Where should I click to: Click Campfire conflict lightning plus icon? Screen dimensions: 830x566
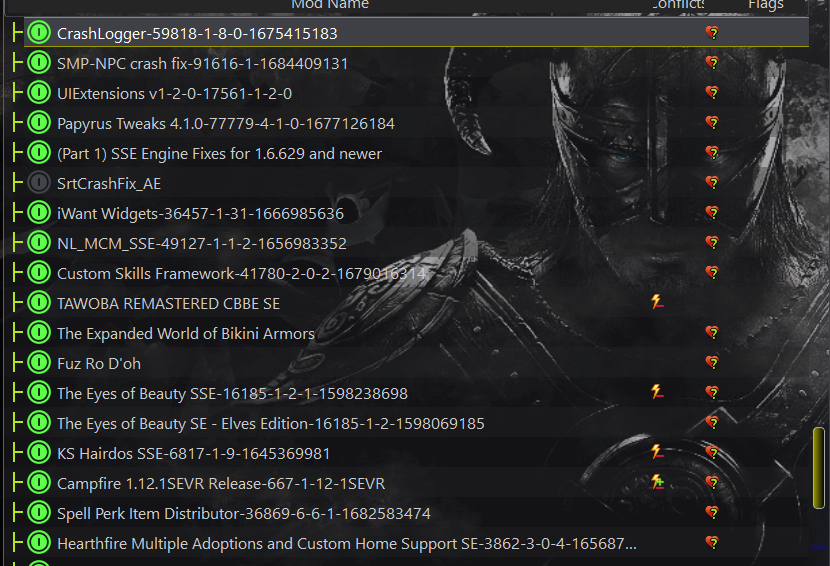point(657,482)
